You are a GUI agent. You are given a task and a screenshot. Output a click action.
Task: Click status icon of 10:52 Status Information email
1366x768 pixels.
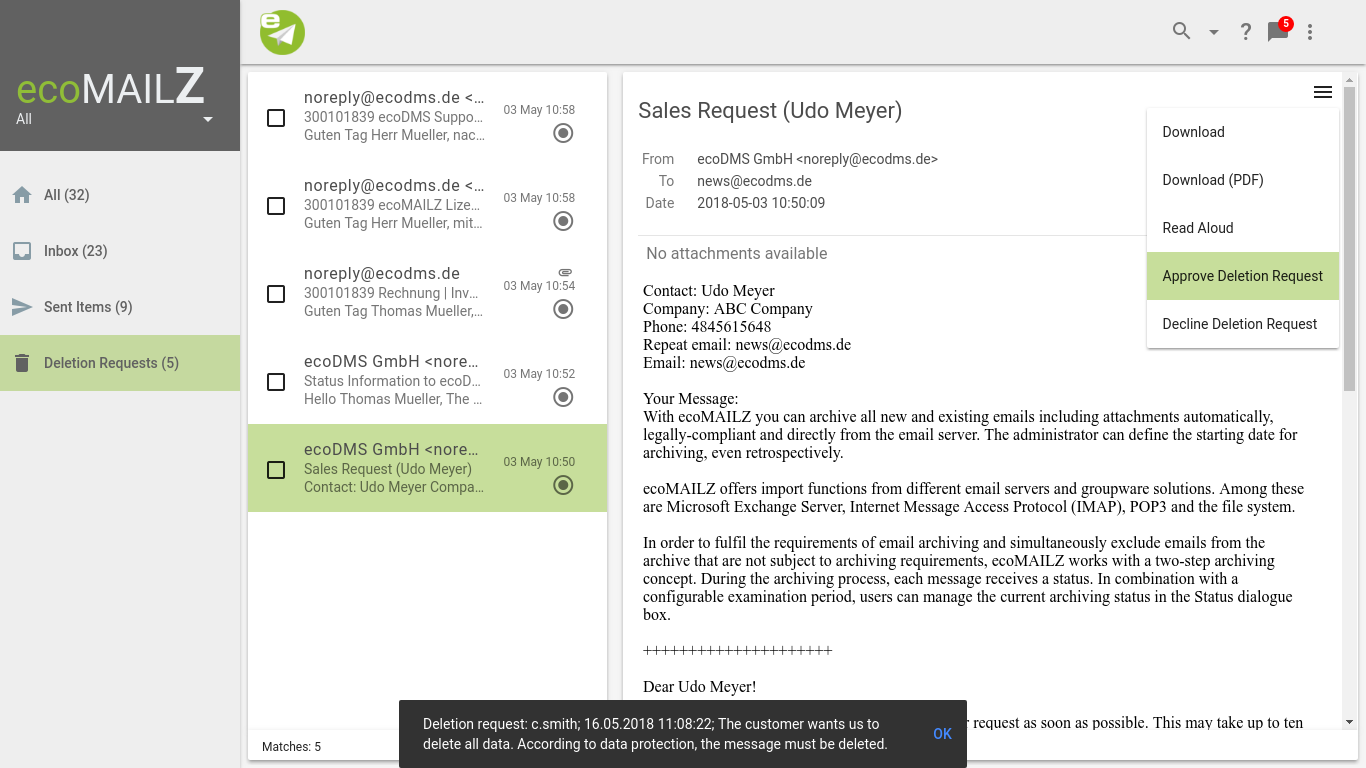pyautogui.click(x=564, y=397)
